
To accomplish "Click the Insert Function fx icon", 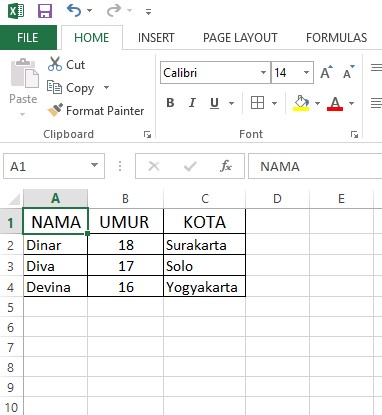I will tap(226, 166).
